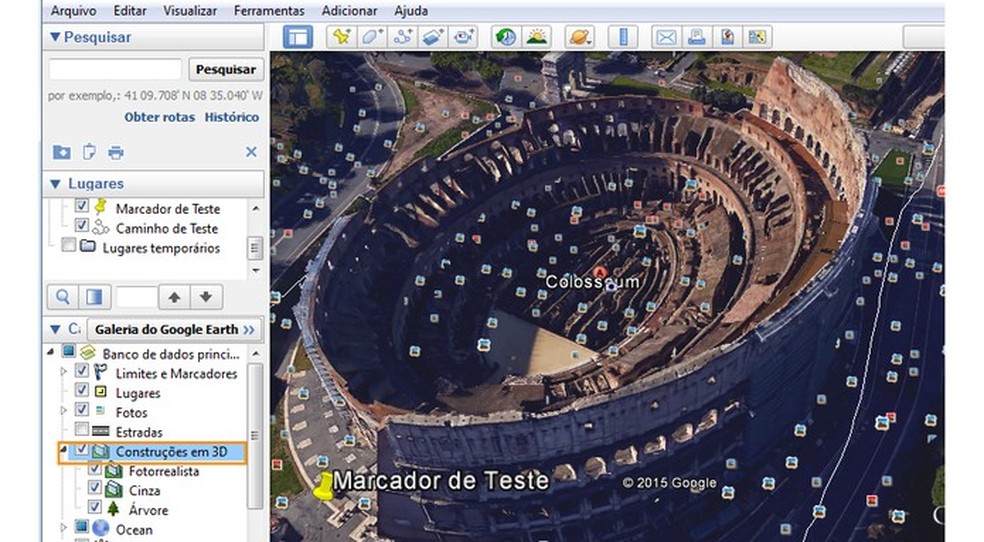Uncheck the Fotorrealista layer checkbox
Viewport: 984px width, 542px height.
coord(94,469)
